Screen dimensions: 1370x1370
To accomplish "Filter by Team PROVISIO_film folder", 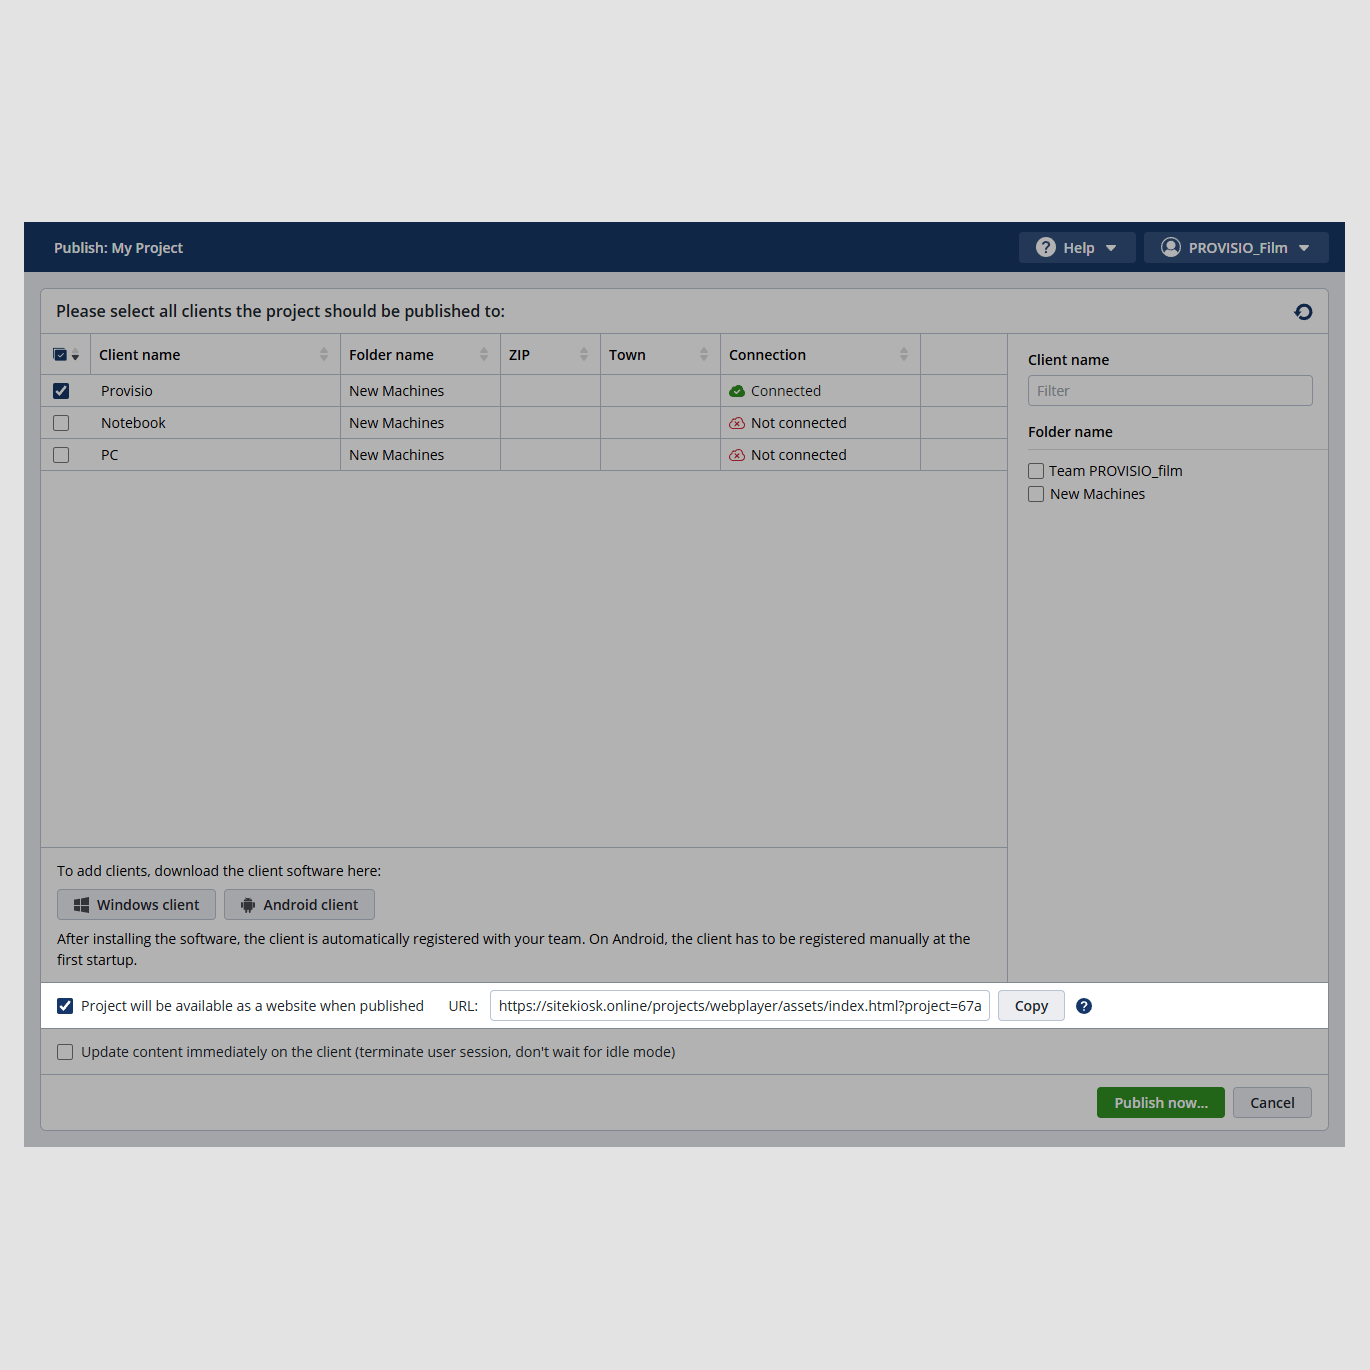I will coord(1036,471).
